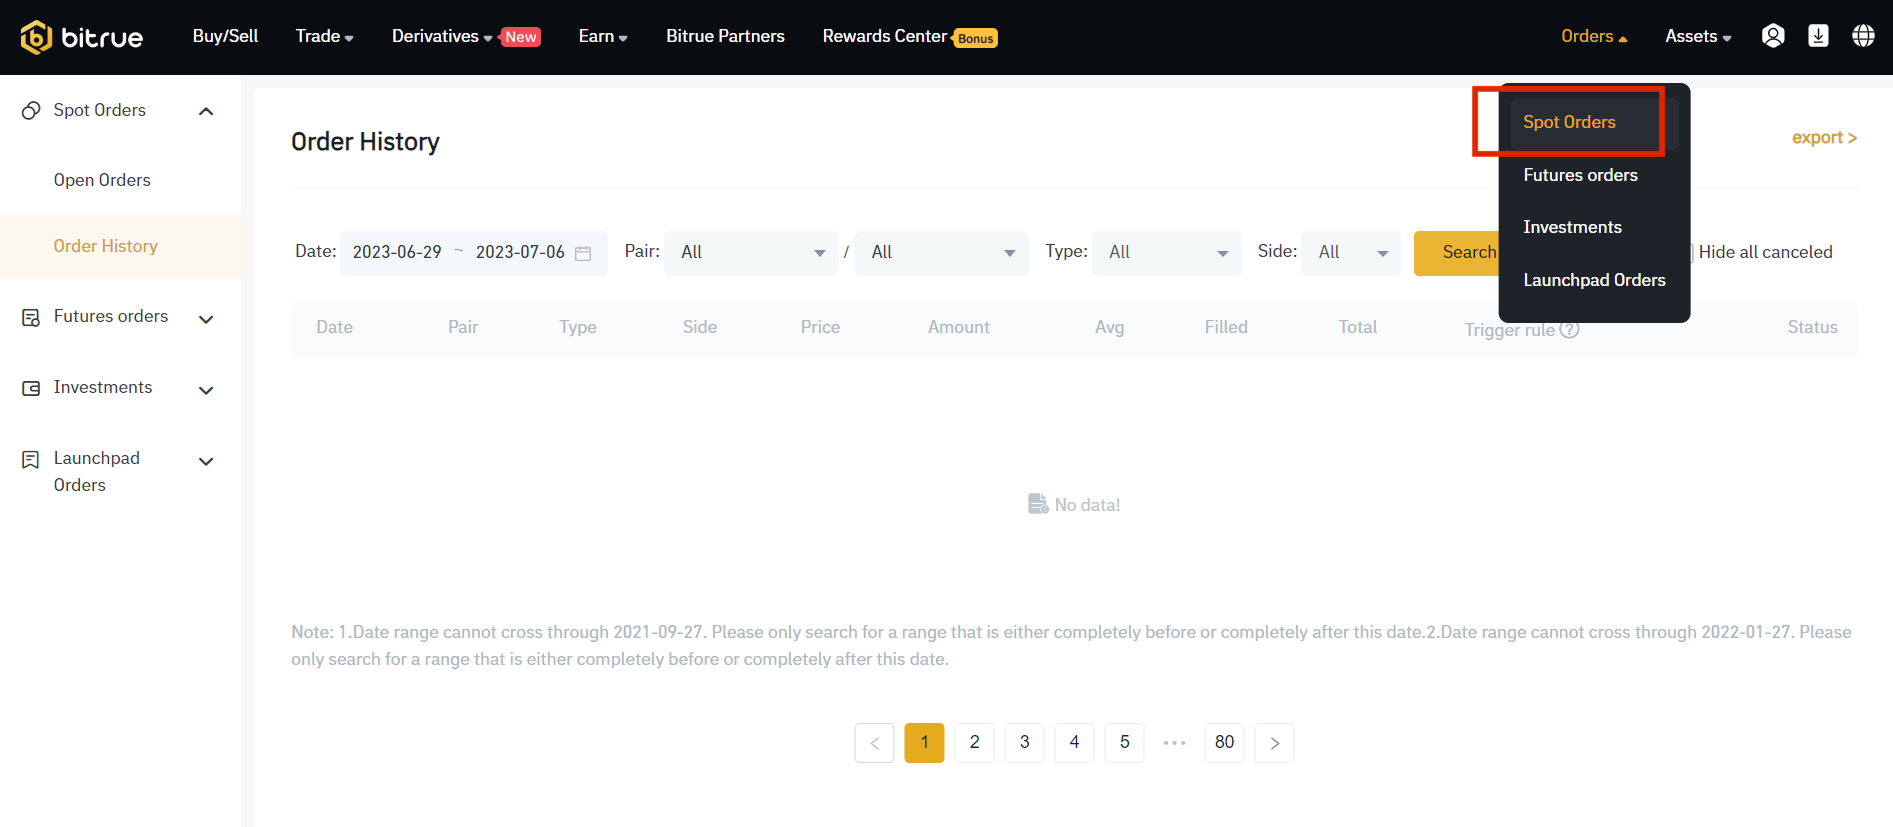
Task: Click the Total column header
Action: 1357,327
